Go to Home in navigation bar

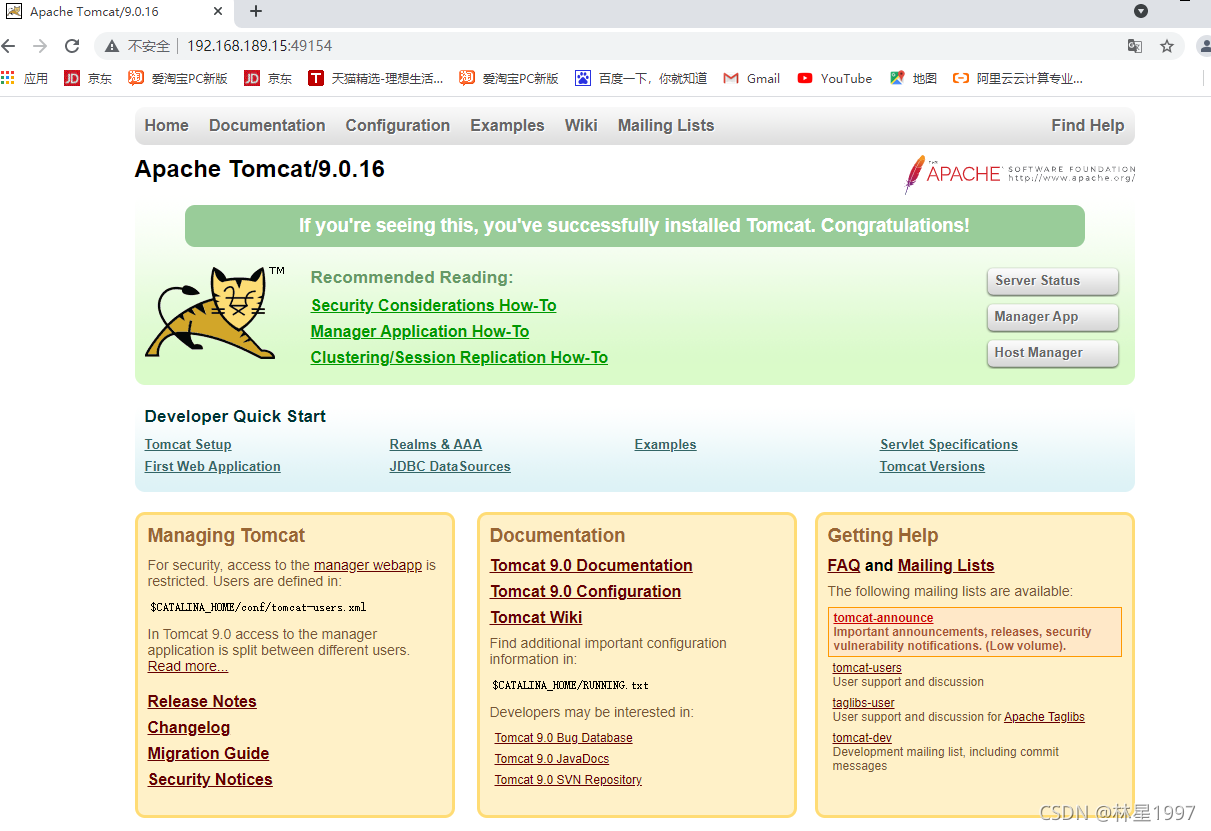[x=166, y=125]
